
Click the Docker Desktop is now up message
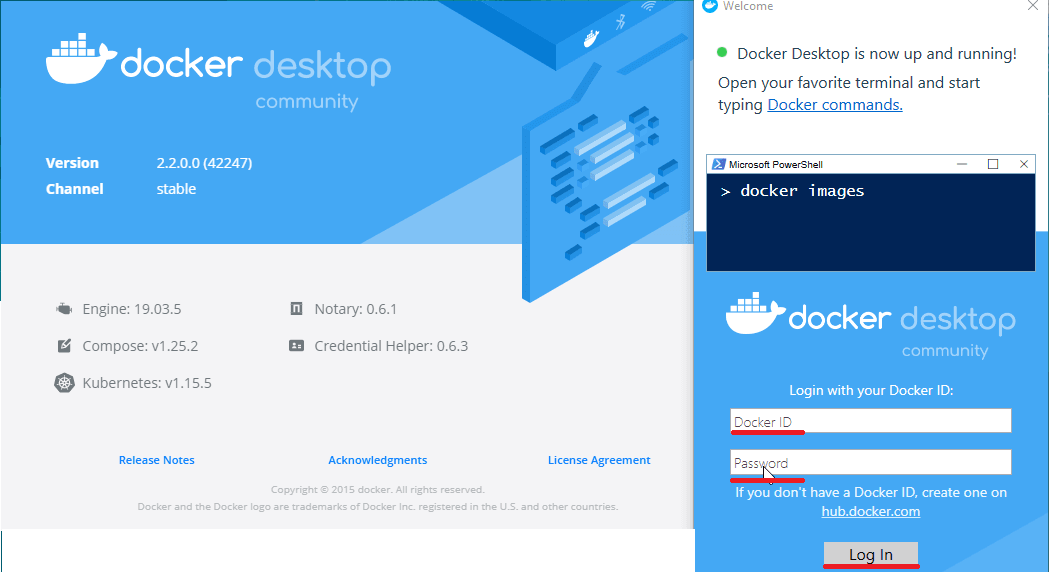(876, 54)
